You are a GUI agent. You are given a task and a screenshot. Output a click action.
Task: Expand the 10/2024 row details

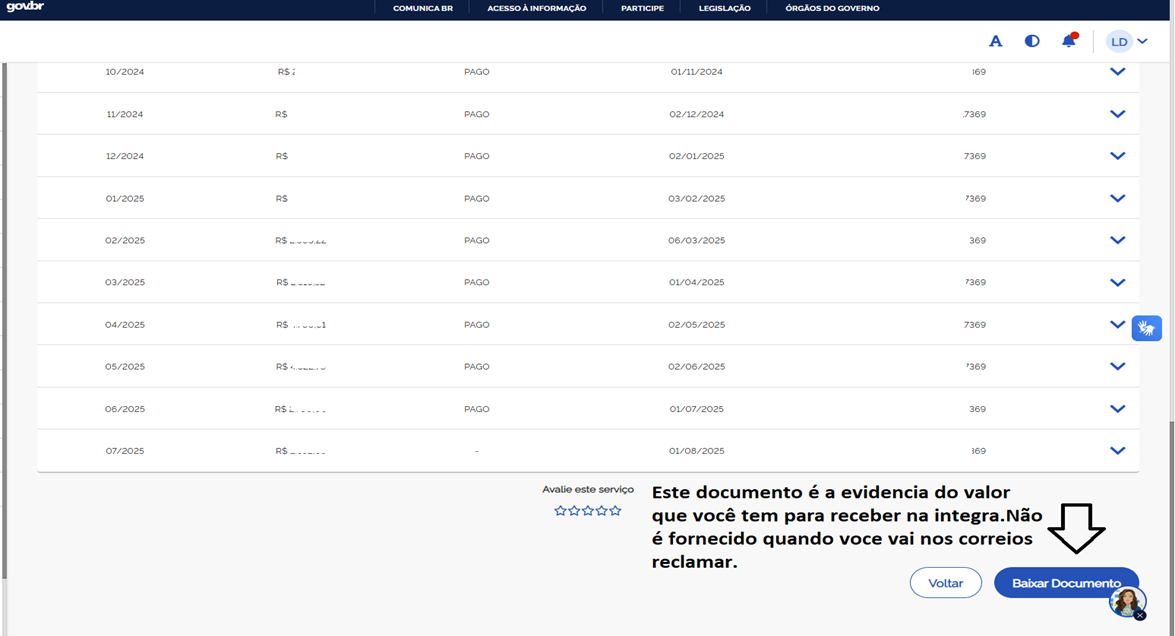(1117, 72)
